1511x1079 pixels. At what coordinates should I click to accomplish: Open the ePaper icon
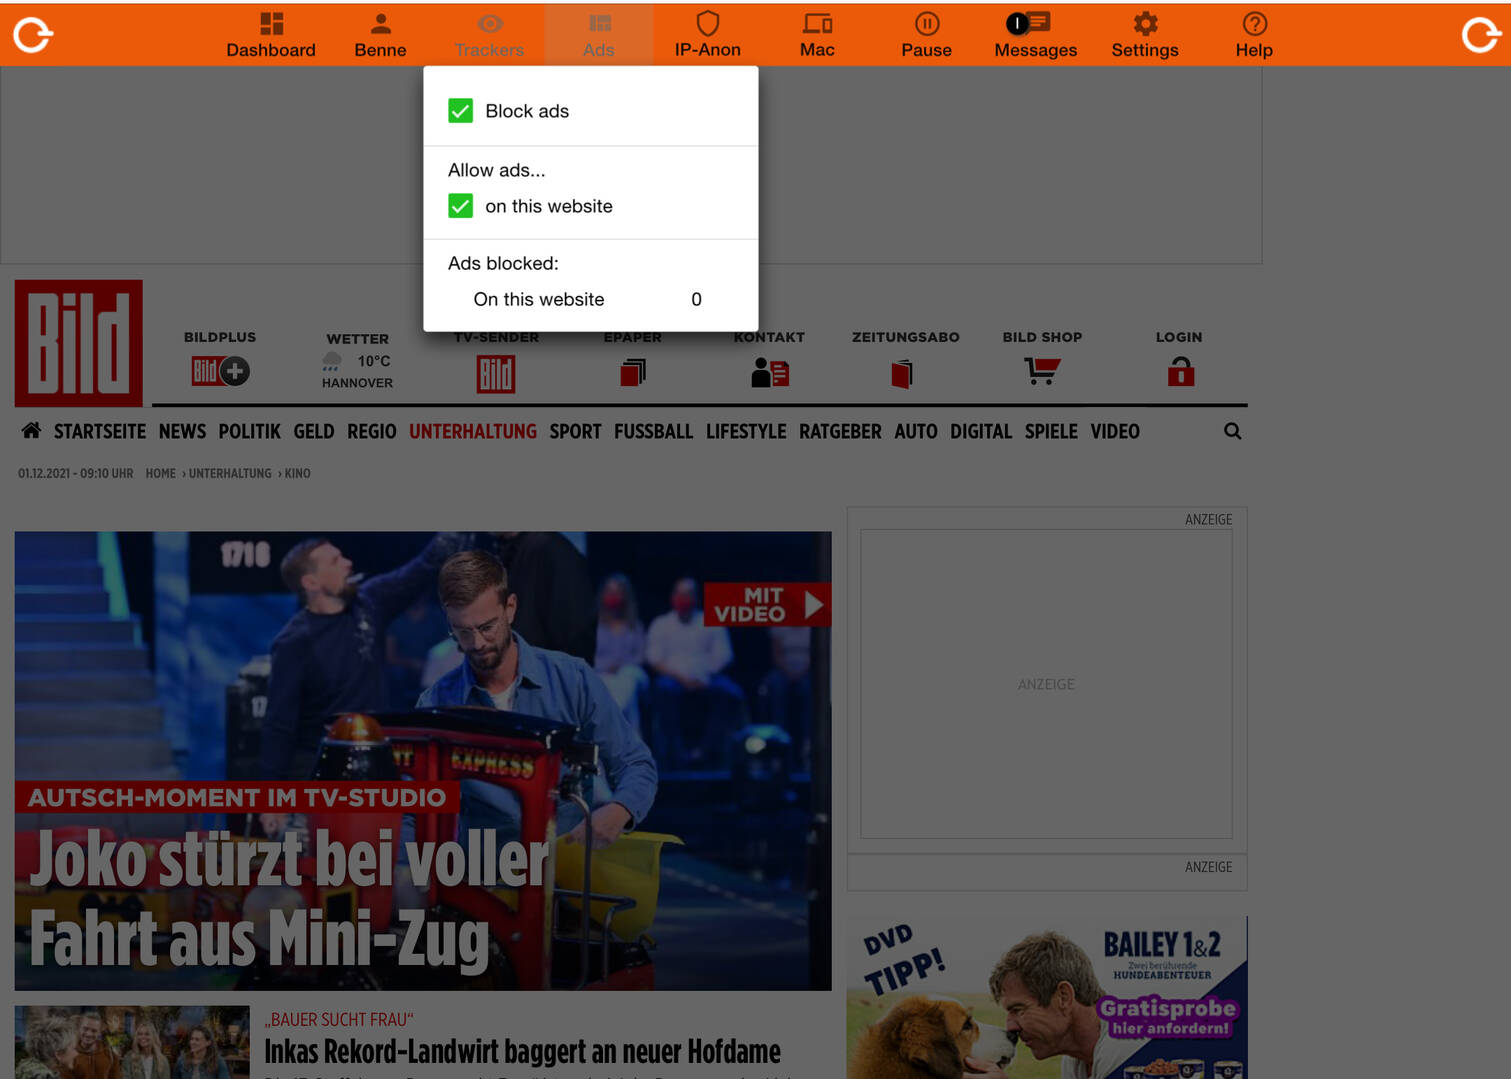point(633,373)
